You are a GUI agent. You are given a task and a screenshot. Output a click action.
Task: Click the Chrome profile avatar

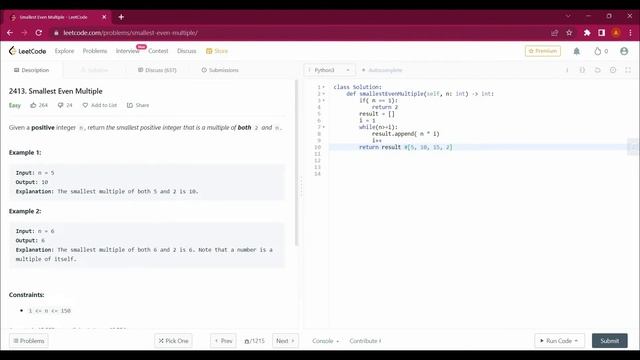[x=616, y=33]
